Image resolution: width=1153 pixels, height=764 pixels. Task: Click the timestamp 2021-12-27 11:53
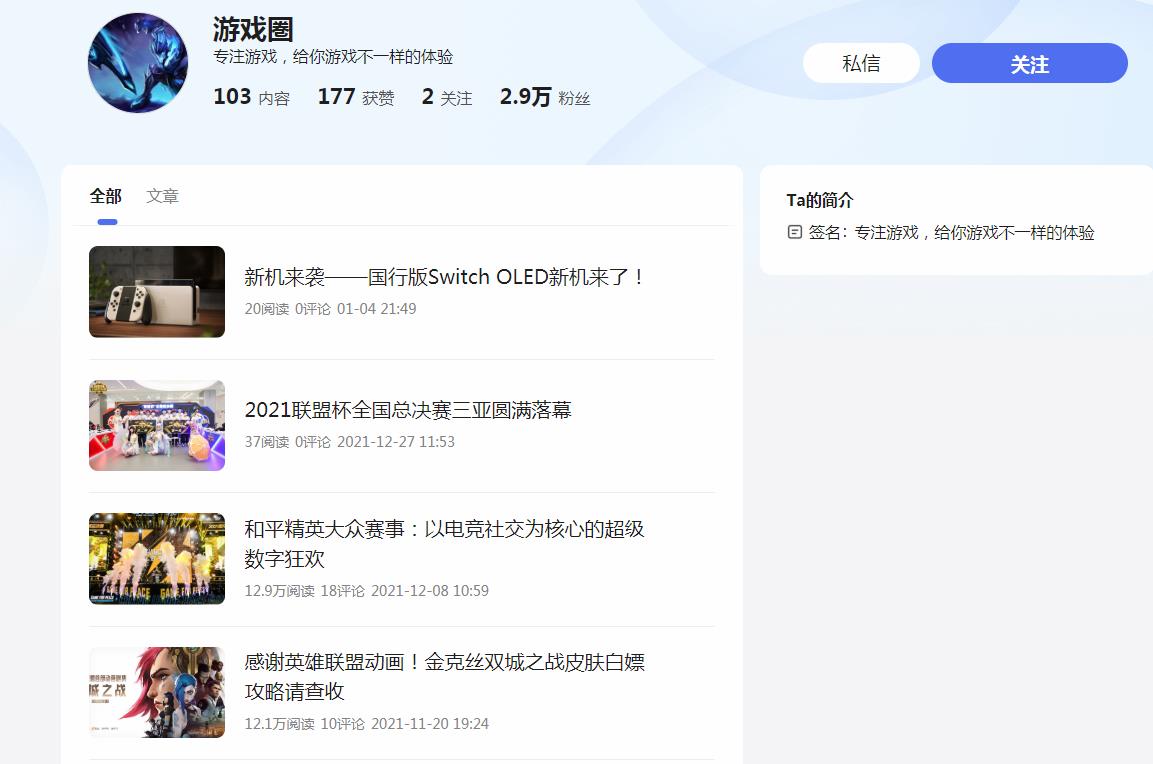click(396, 442)
